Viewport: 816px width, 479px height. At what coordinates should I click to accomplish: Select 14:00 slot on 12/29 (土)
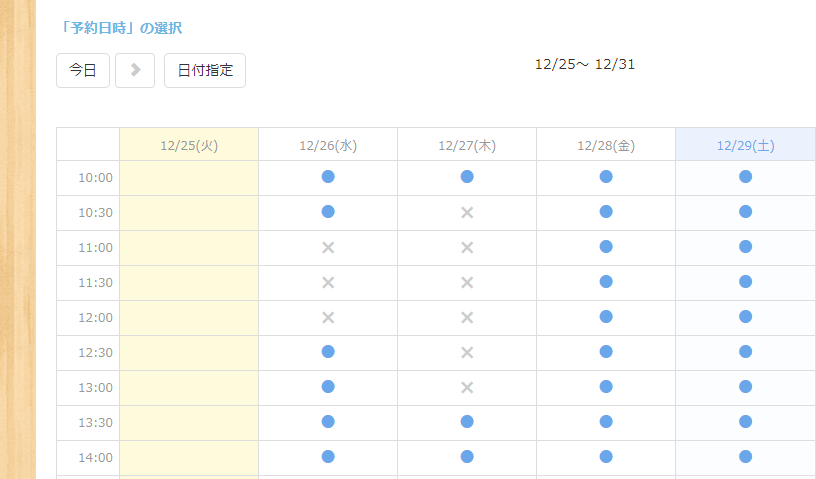click(745, 457)
